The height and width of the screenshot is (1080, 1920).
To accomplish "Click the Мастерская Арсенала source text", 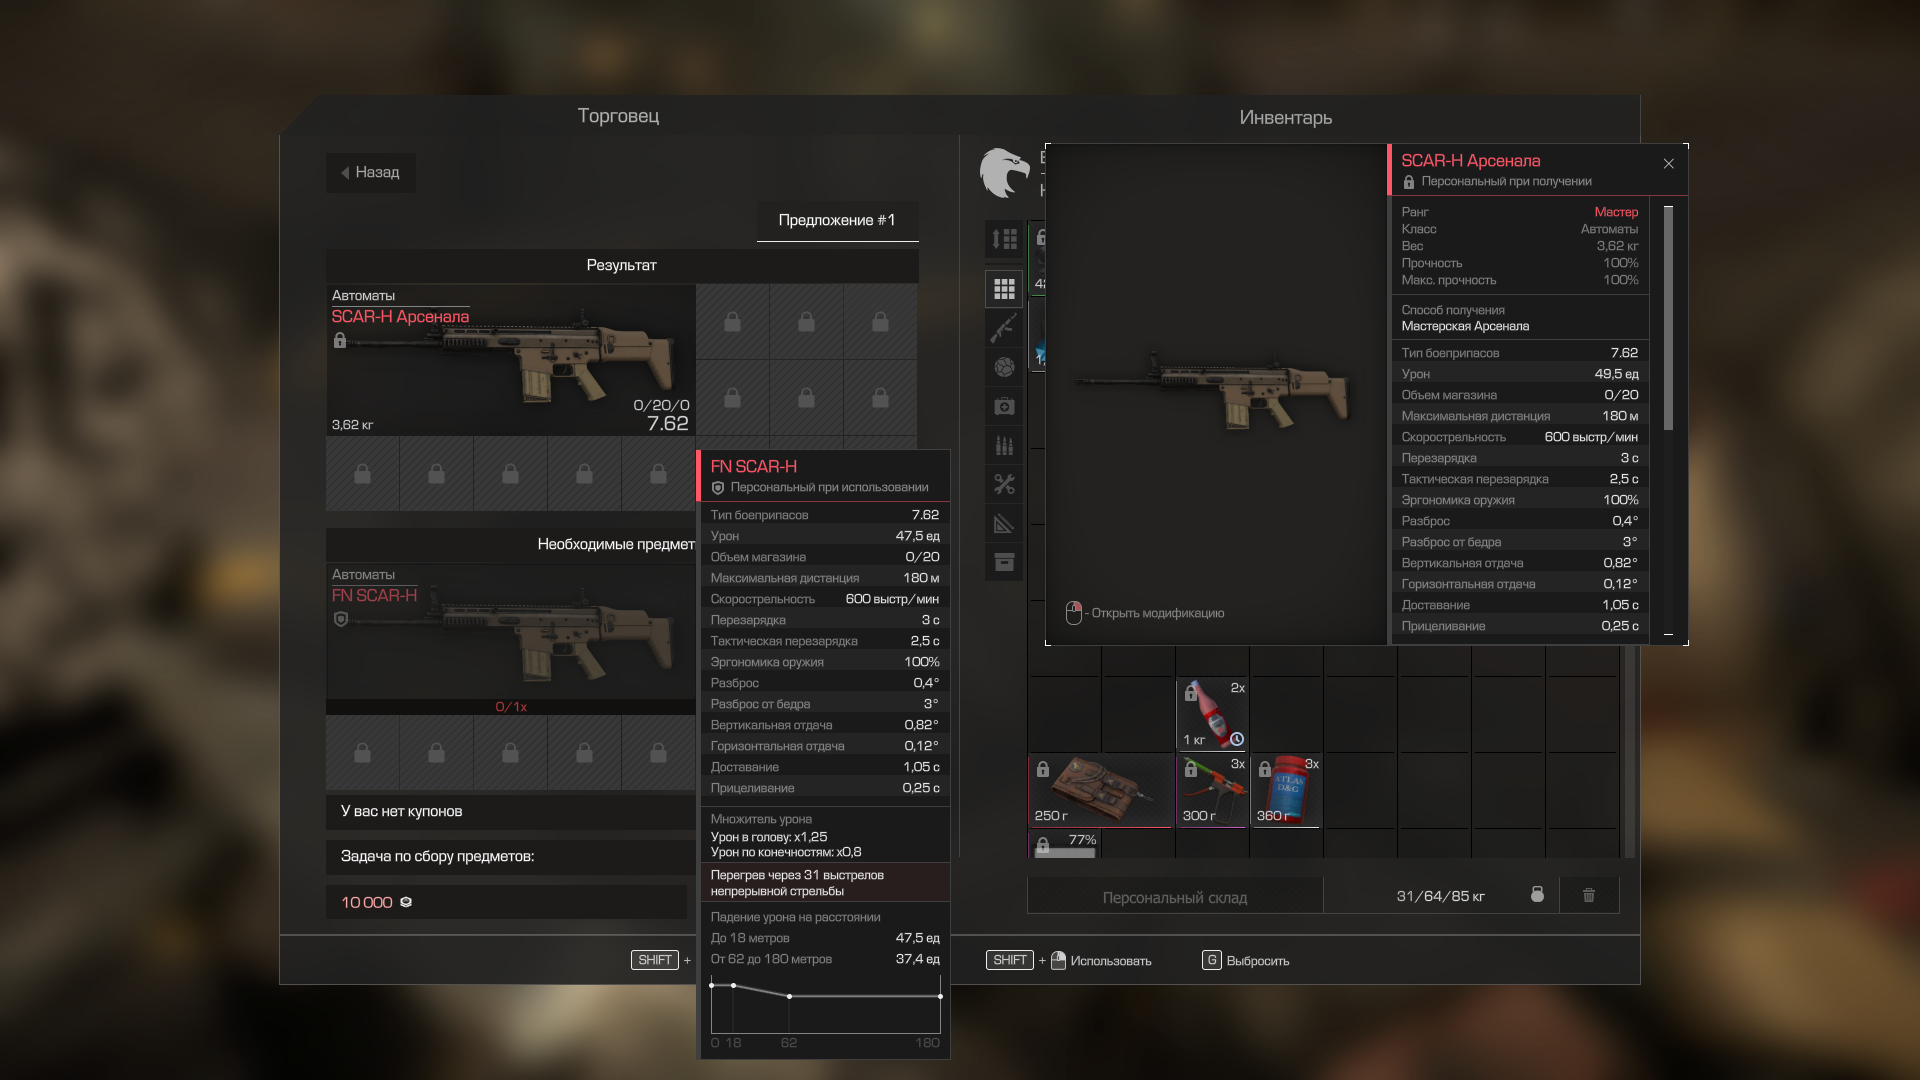I will [x=1465, y=326].
